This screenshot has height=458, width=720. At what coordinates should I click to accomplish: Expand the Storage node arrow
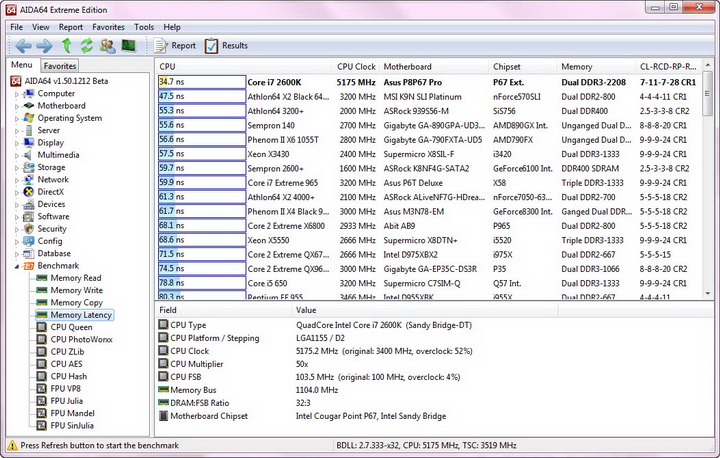pyautogui.click(x=17, y=168)
